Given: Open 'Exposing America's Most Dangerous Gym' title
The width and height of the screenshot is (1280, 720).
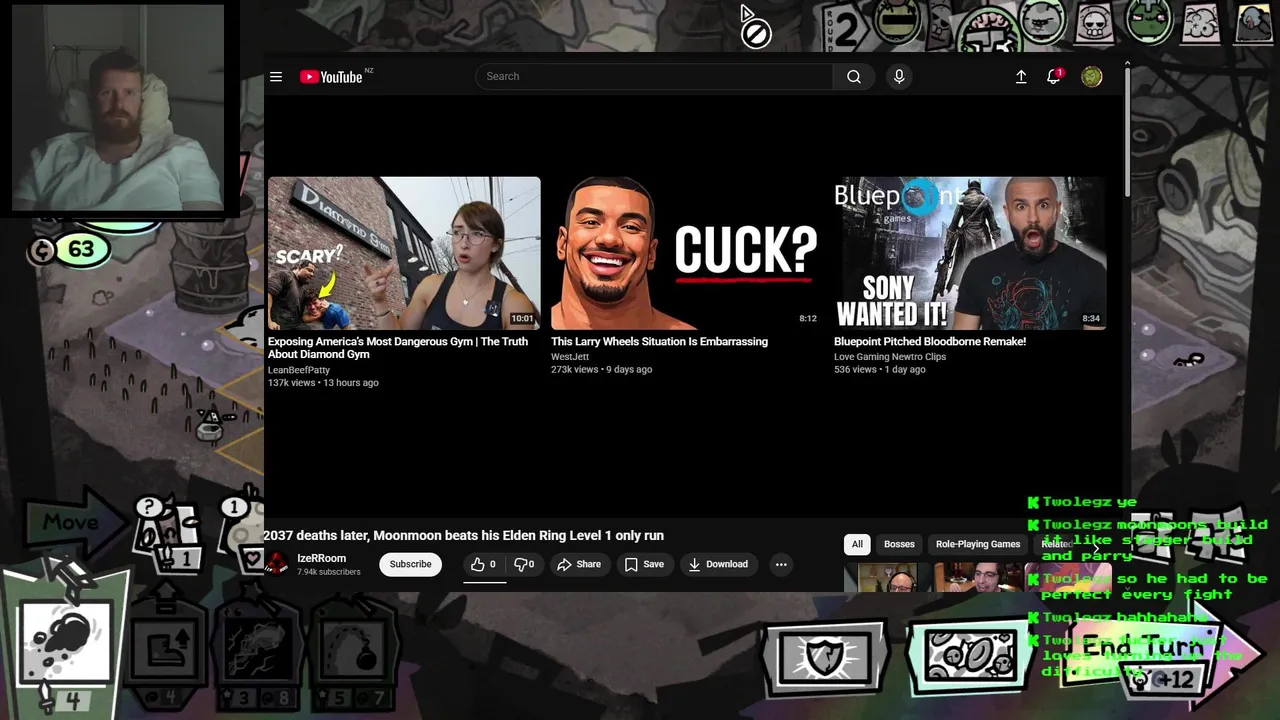Looking at the screenshot, I should click(x=398, y=348).
